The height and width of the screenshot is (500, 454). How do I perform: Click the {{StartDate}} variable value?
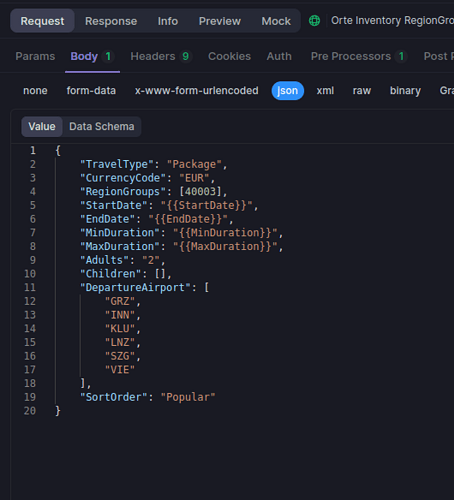[x=206, y=205]
